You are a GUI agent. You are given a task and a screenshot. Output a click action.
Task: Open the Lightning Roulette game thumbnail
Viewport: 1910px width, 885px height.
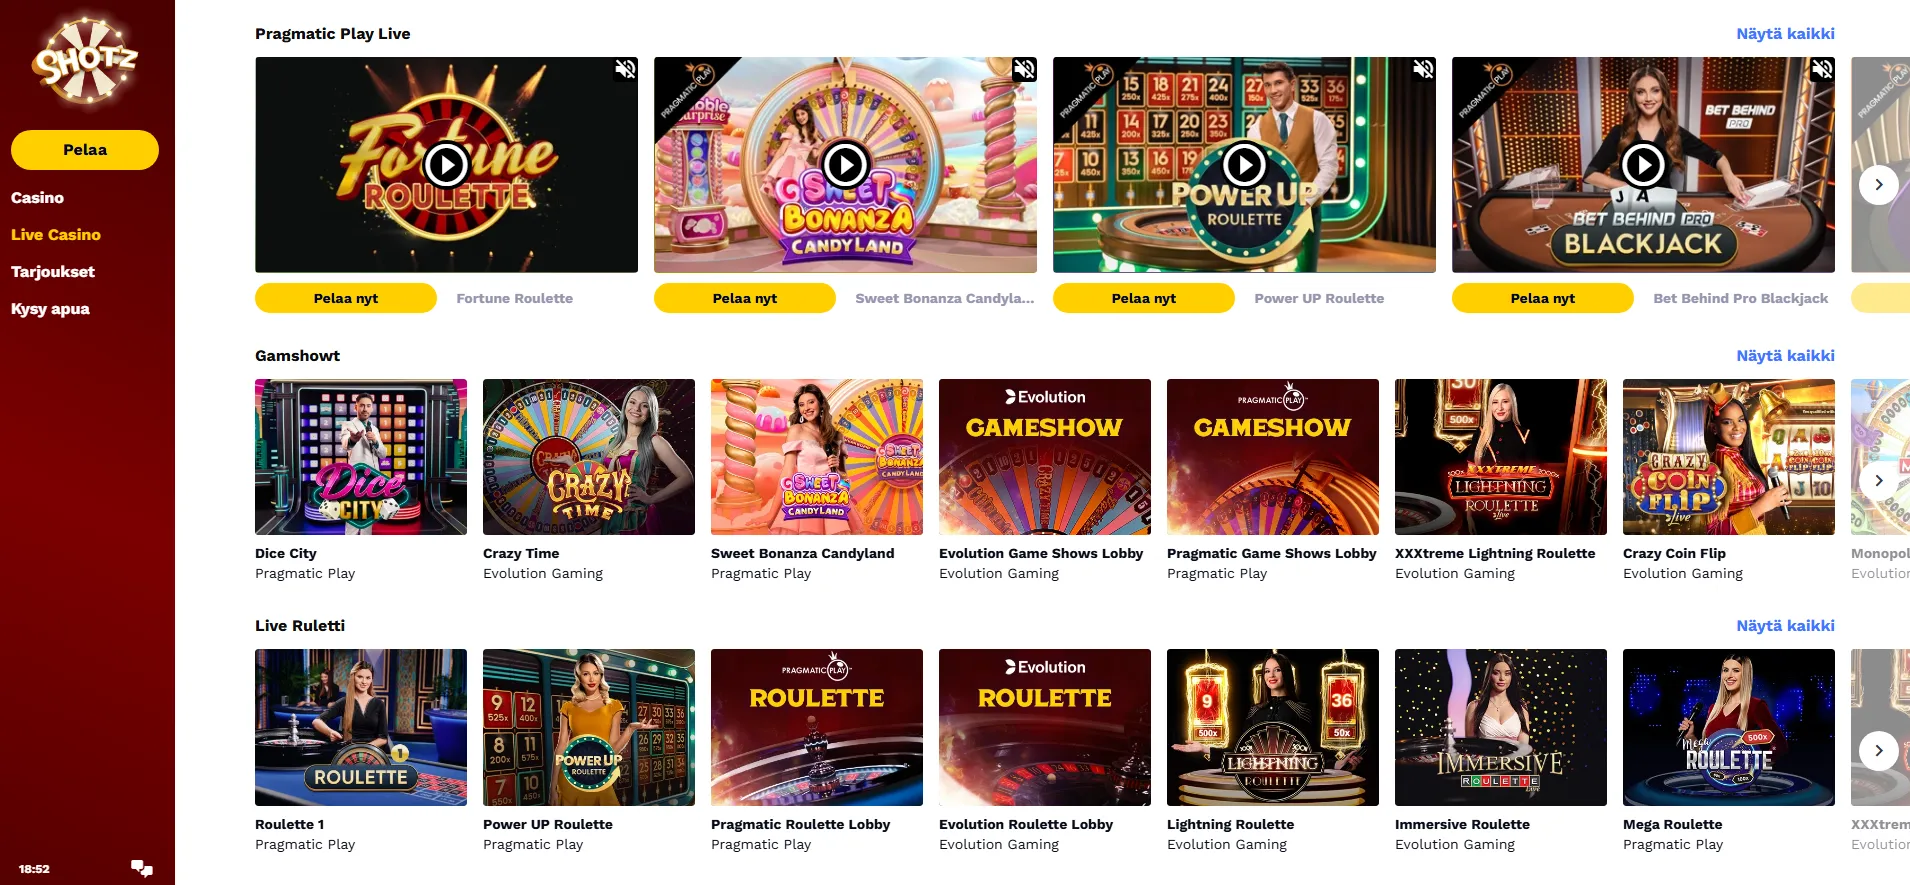1273,727
